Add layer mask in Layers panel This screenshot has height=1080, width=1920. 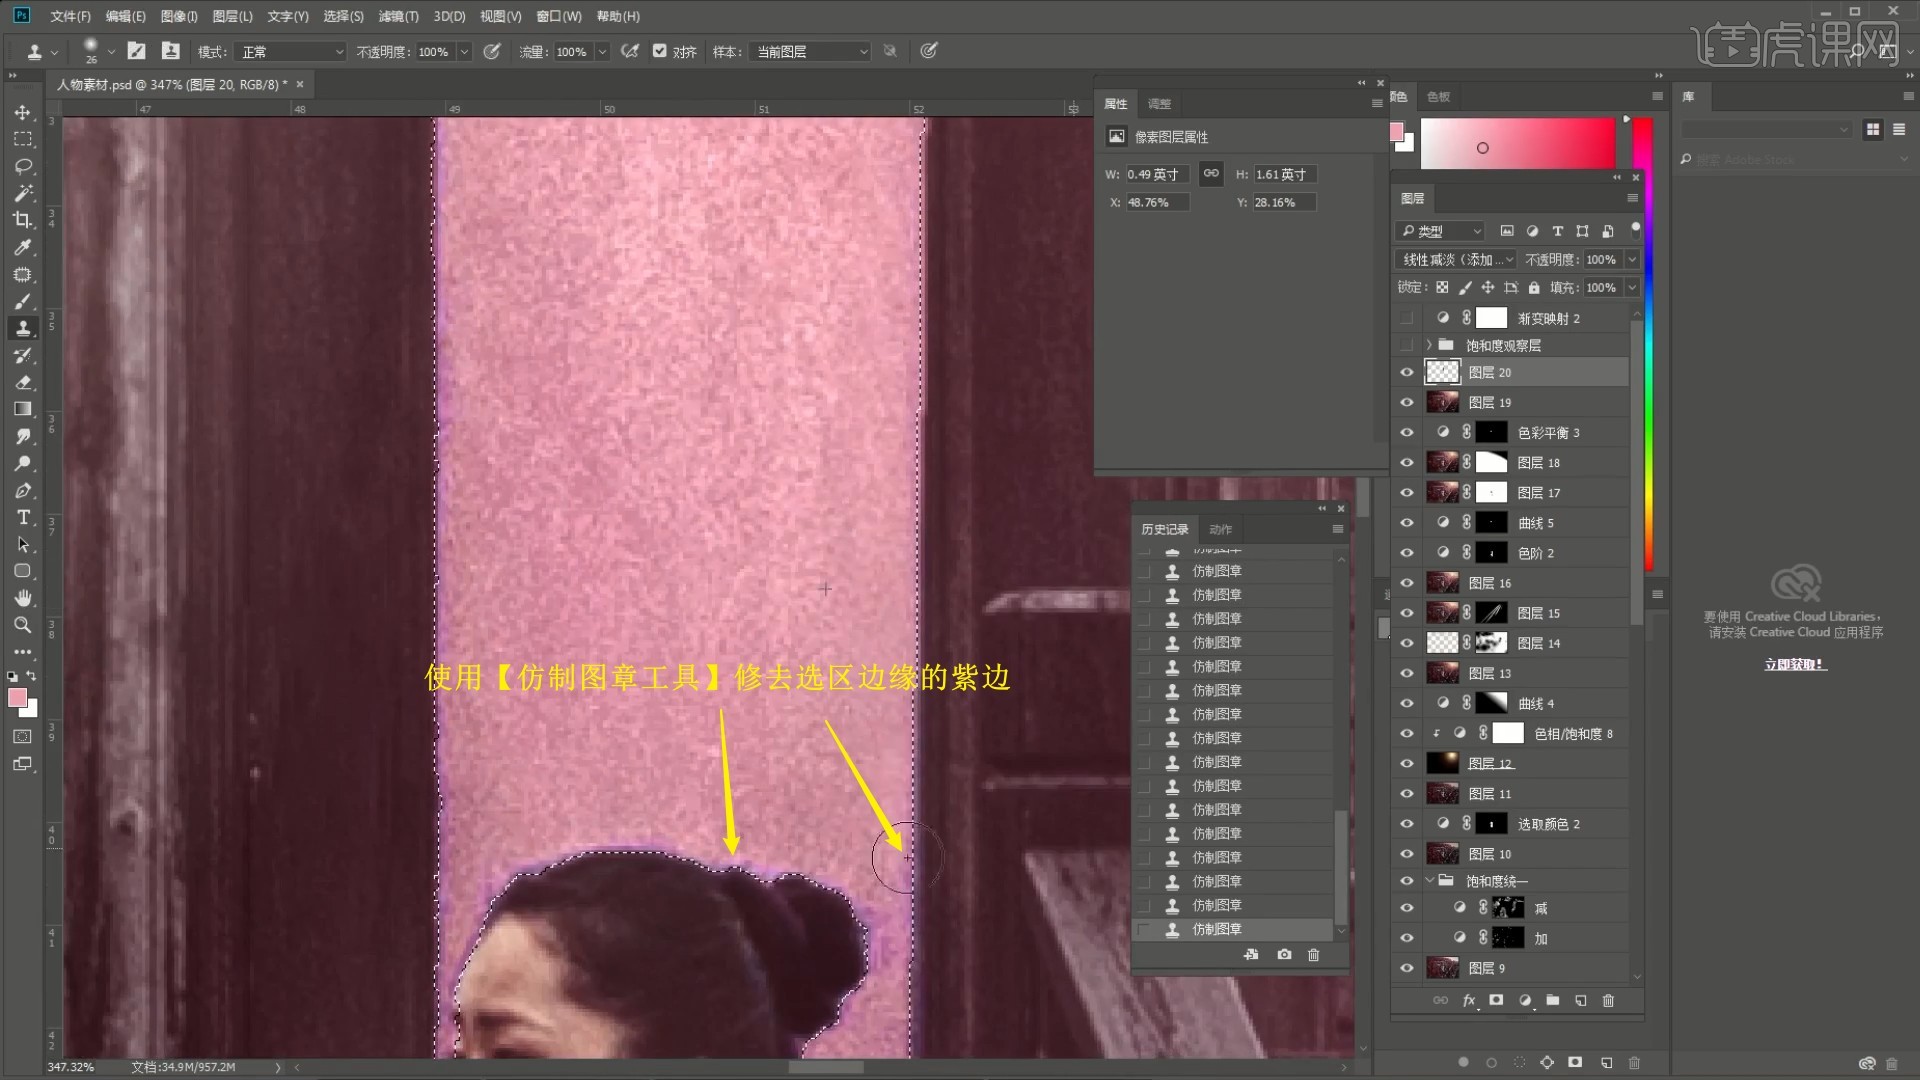tap(1496, 1000)
